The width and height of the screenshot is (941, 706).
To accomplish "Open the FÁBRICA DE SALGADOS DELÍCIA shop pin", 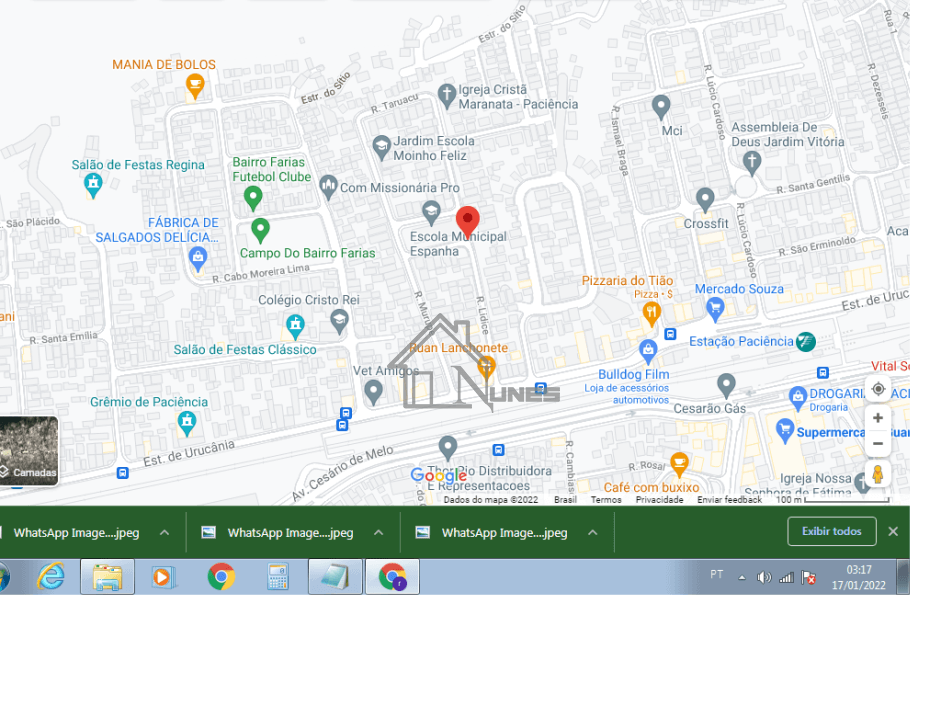I will point(197,259).
